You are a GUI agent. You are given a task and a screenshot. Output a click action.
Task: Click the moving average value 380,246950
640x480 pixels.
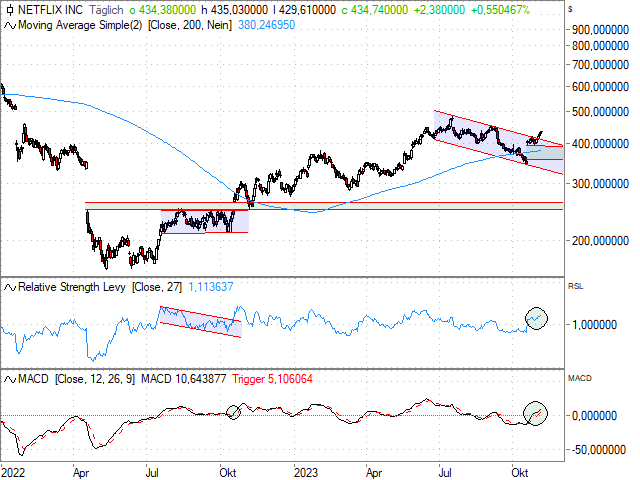pos(267,25)
